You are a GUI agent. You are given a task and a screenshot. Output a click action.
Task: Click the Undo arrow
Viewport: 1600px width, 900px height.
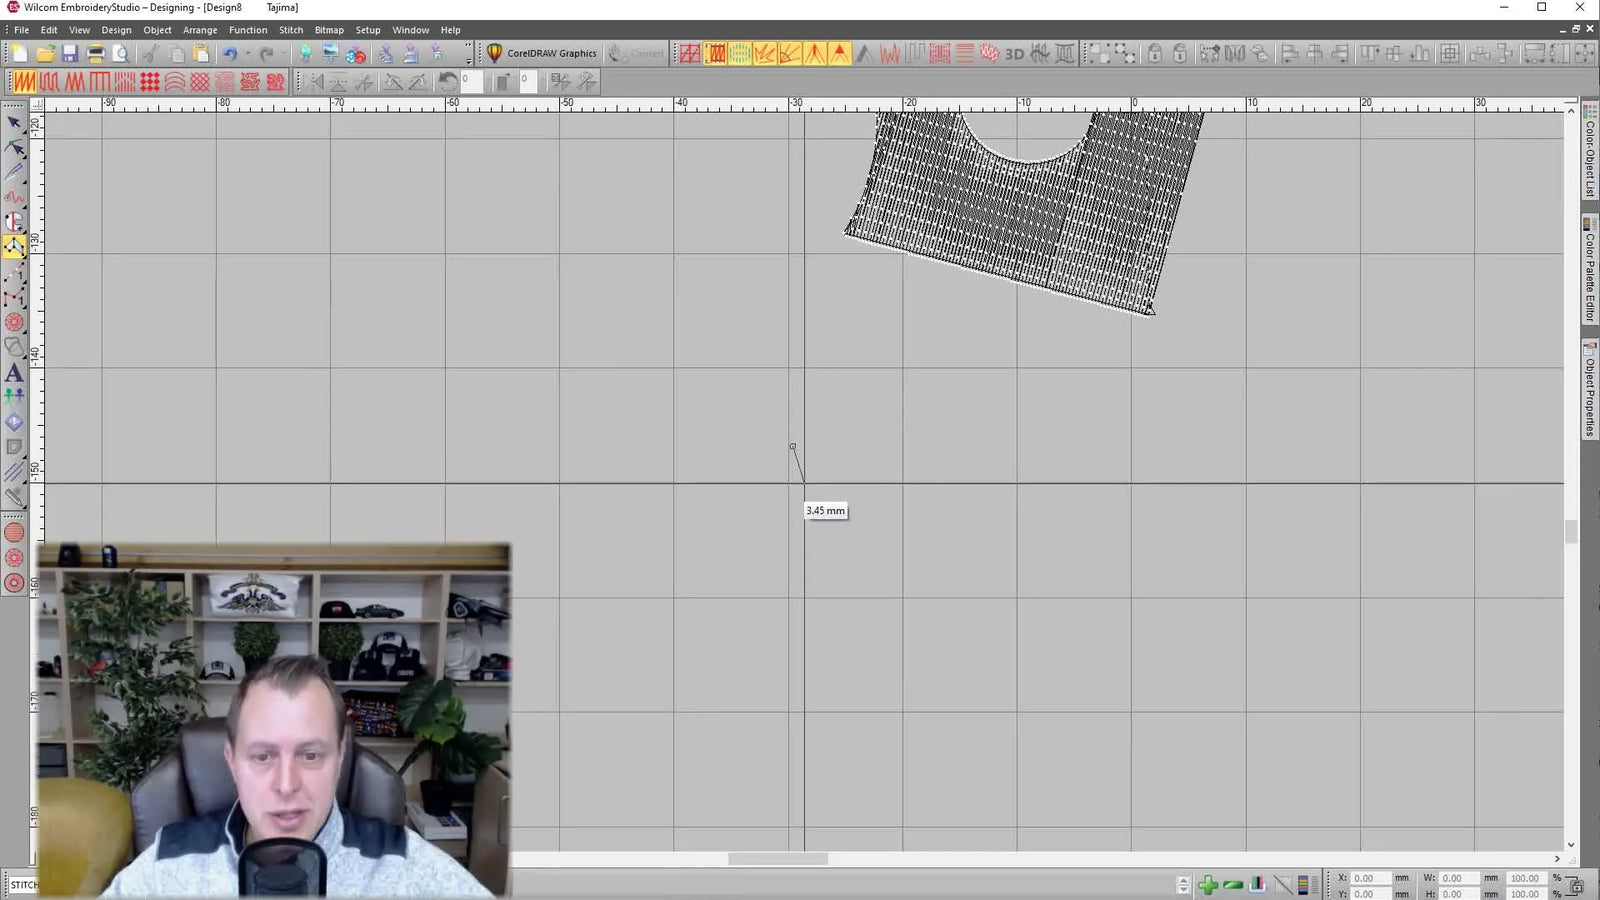(230, 54)
